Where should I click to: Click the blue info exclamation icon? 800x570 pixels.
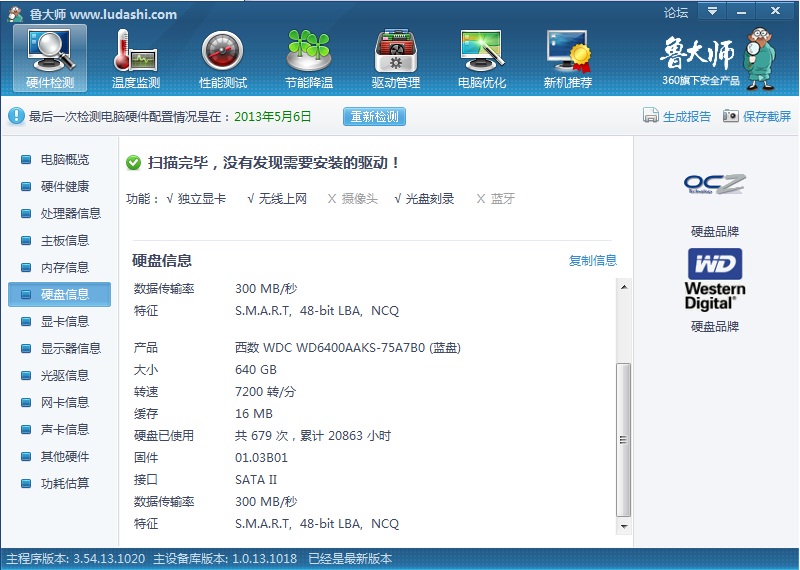(16, 116)
